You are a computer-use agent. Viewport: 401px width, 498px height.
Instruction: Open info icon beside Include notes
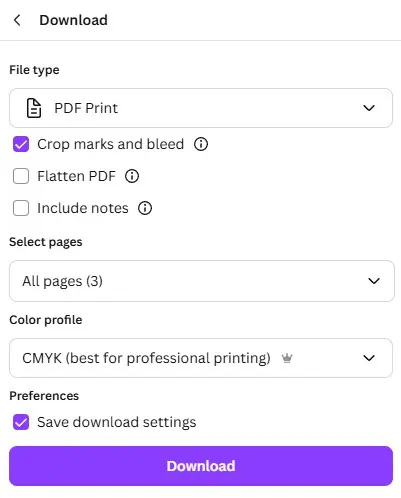pyautogui.click(x=145, y=208)
